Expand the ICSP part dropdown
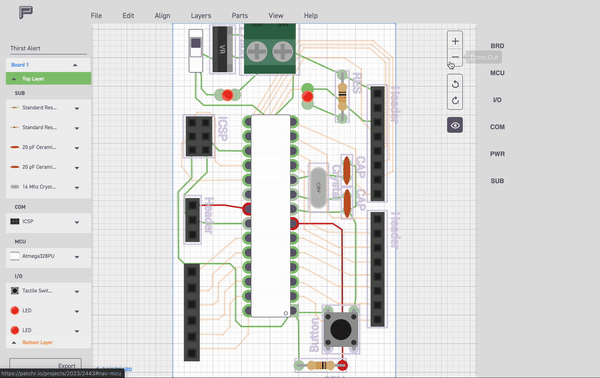Image resolution: width=600 pixels, height=378 pixels. 77,222
